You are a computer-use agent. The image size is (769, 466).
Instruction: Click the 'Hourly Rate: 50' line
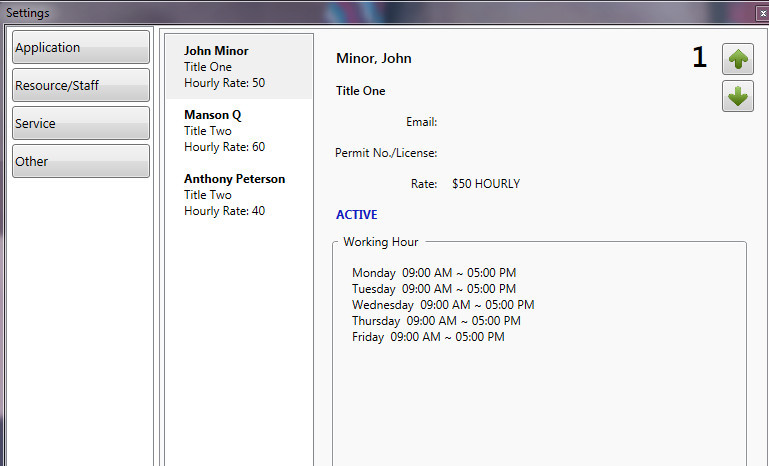coord(225,83)
